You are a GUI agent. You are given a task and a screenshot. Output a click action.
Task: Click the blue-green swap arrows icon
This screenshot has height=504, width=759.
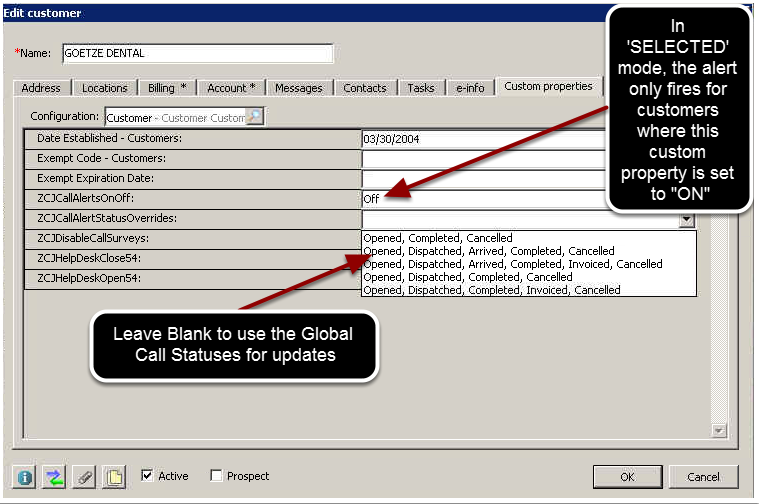[54, 477]
